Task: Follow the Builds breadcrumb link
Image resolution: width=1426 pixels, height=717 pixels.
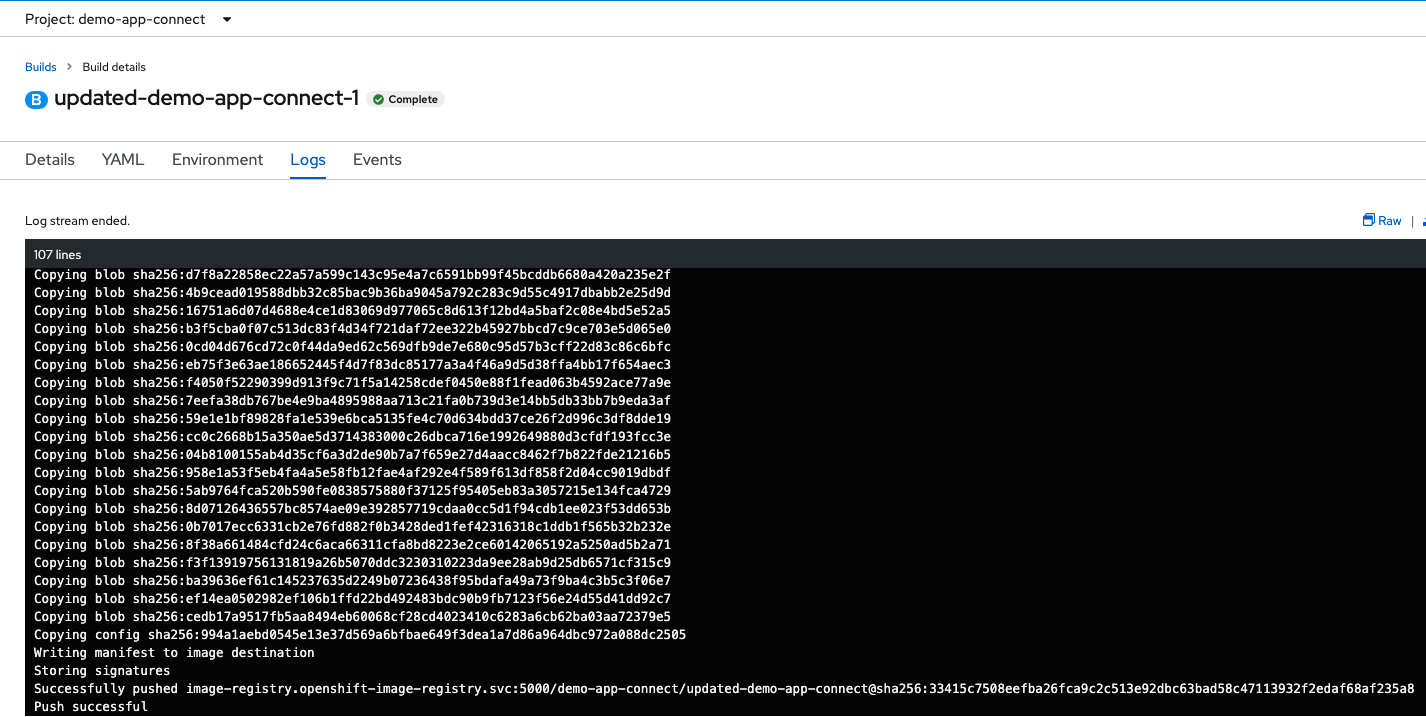Action: (x=40, y=67)
